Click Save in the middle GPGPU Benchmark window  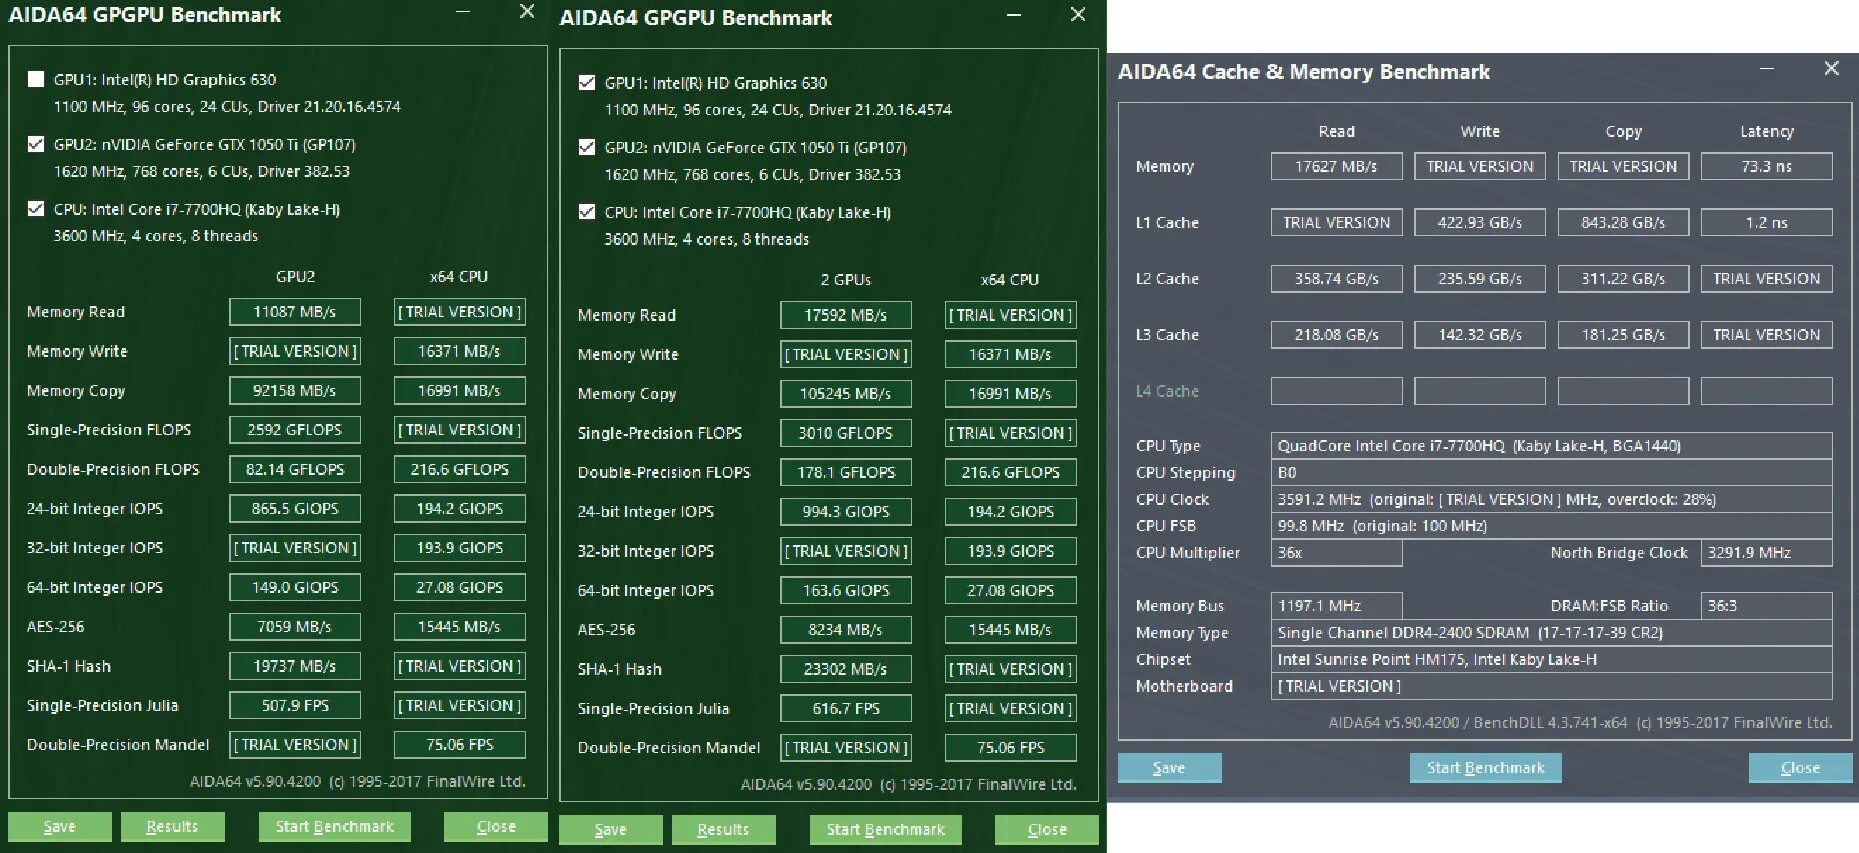pyautogui.click(x=610, y=830)
